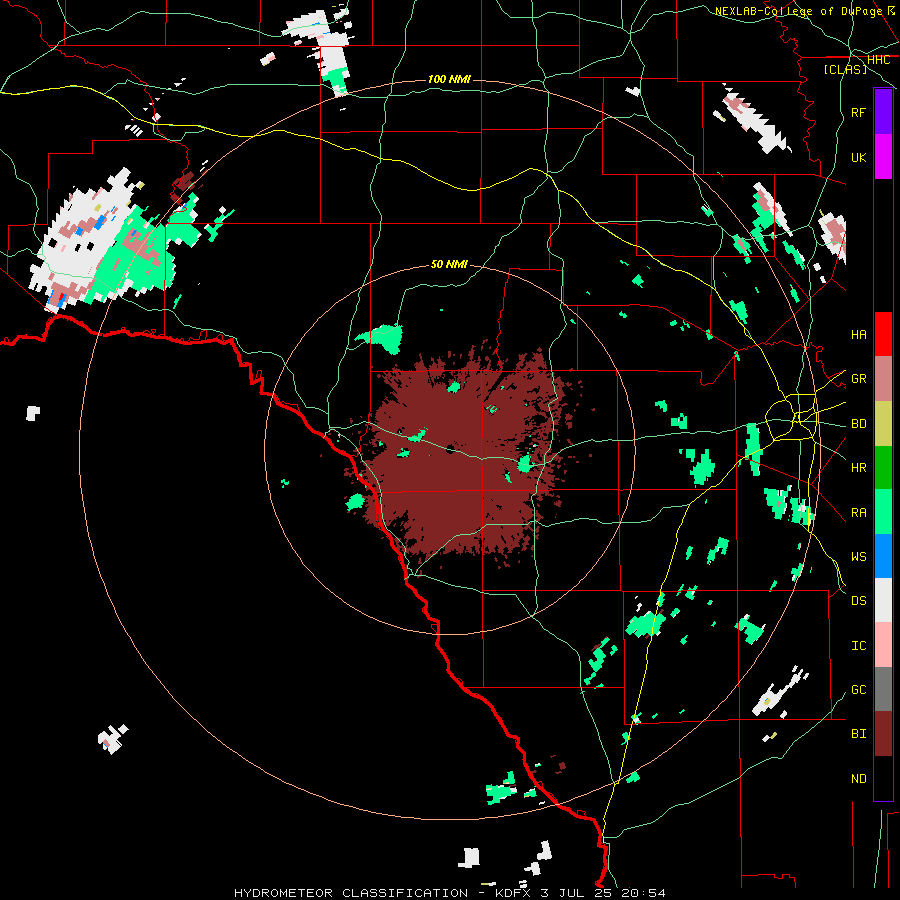Viewport: 900px width, 900px height.
Task: Click the "50 NMI" range ring label
Action: click(449, 265)
